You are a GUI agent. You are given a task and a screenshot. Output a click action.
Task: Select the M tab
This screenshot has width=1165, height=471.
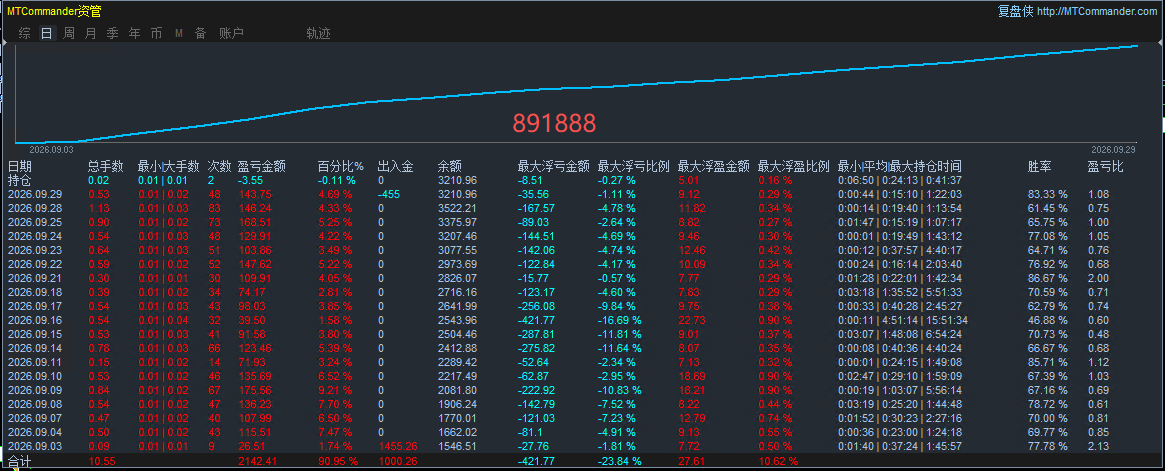coord(179,33)
